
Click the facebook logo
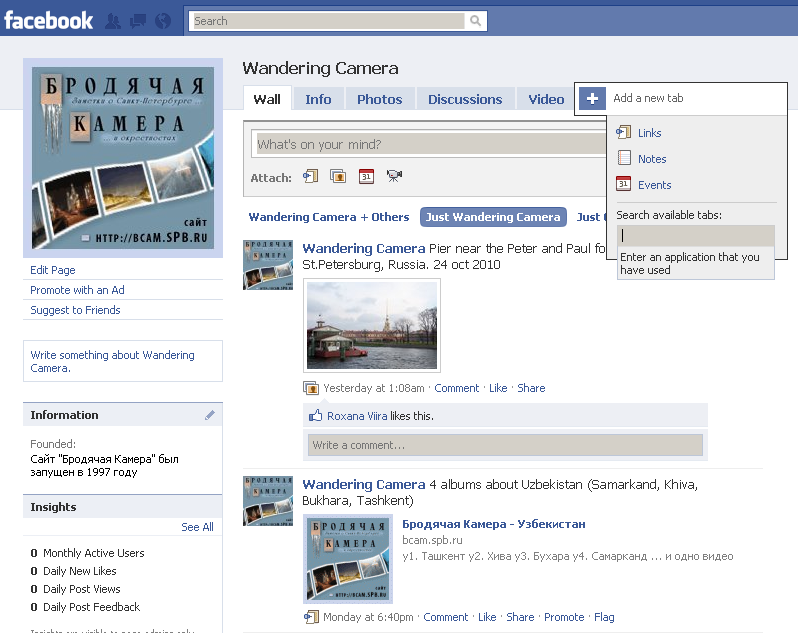coord(48,20)
